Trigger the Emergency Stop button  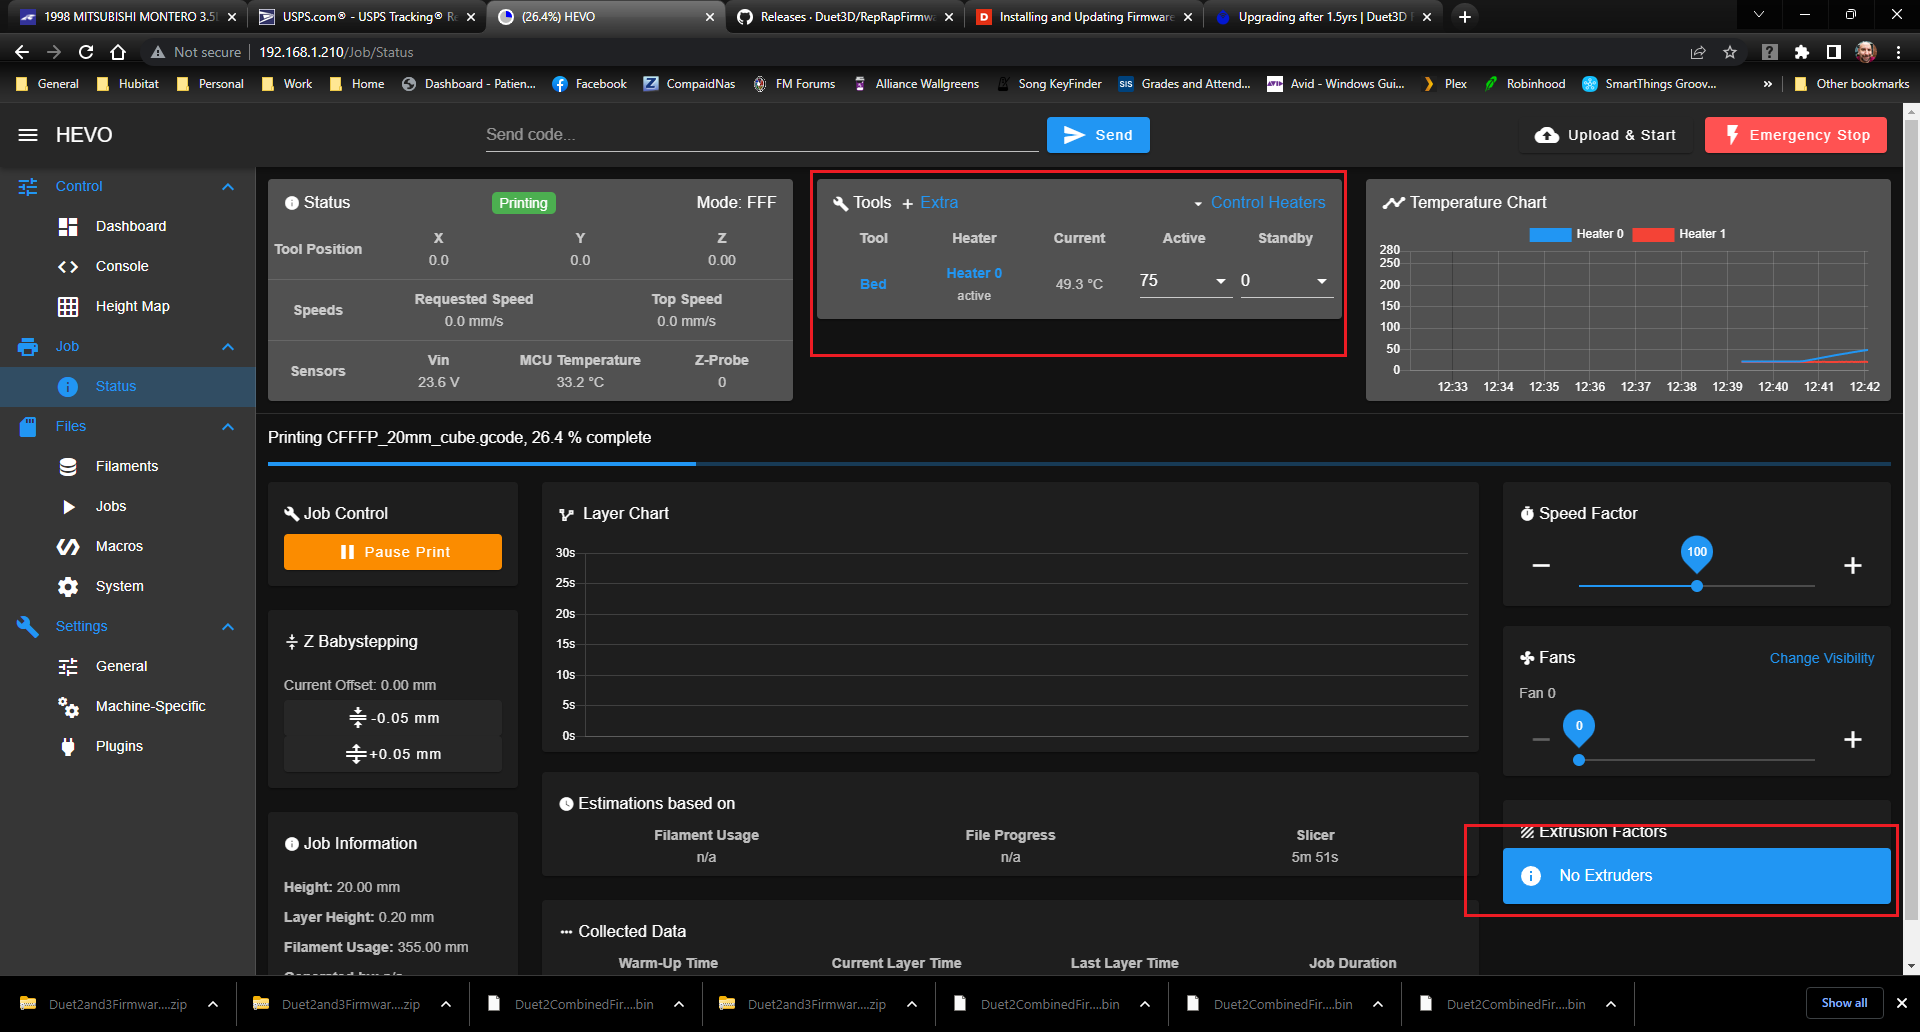coord(1795,135)
